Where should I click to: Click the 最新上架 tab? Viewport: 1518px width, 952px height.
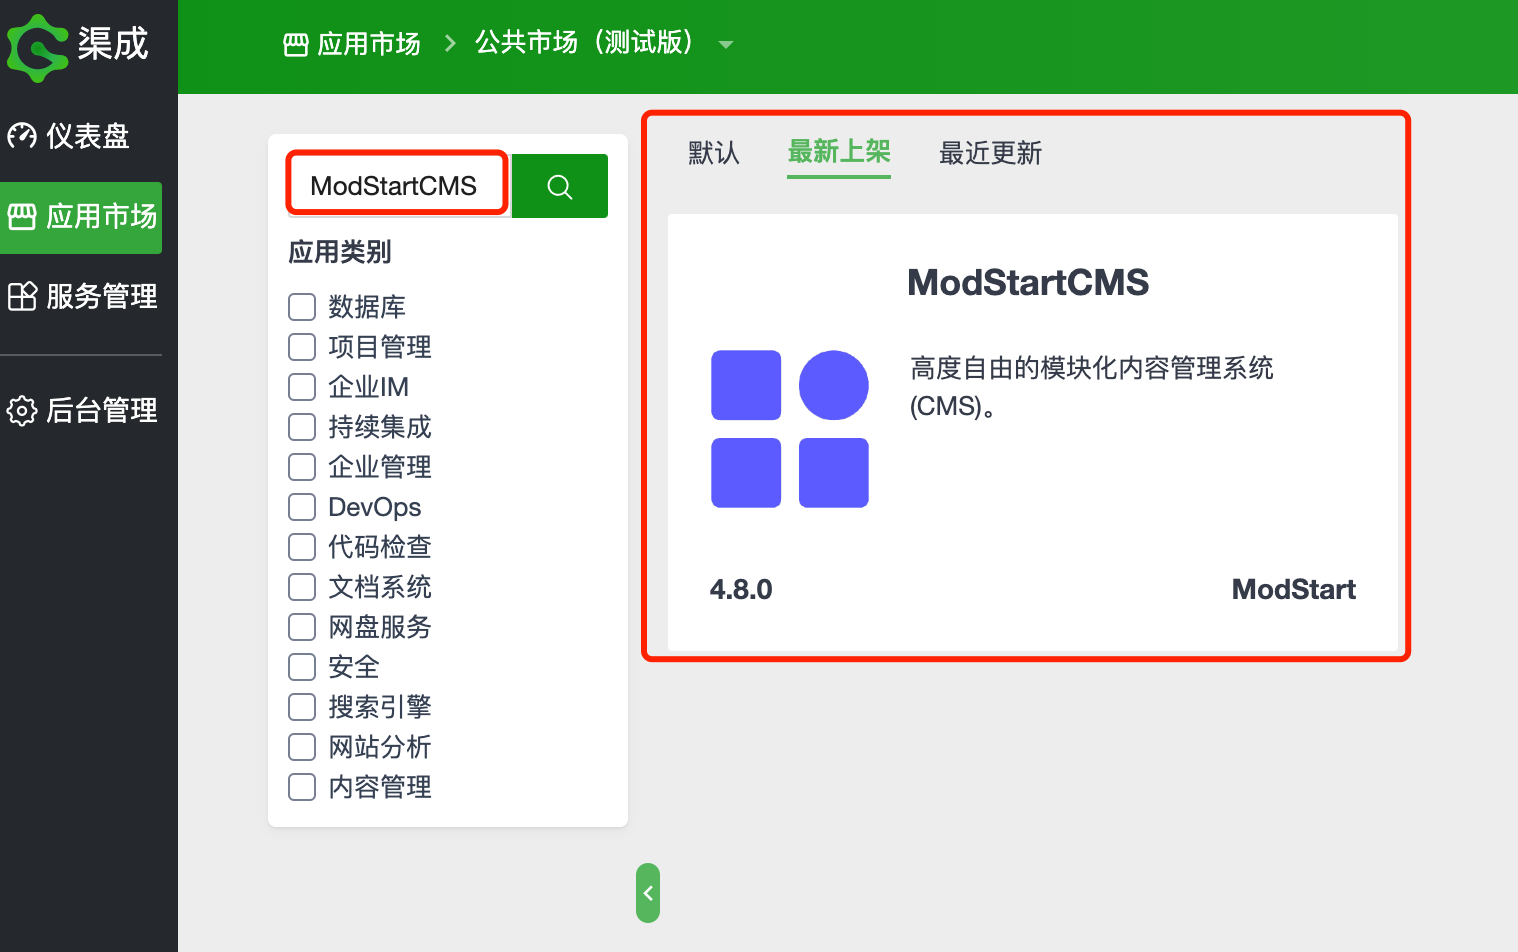pos(838,152)
